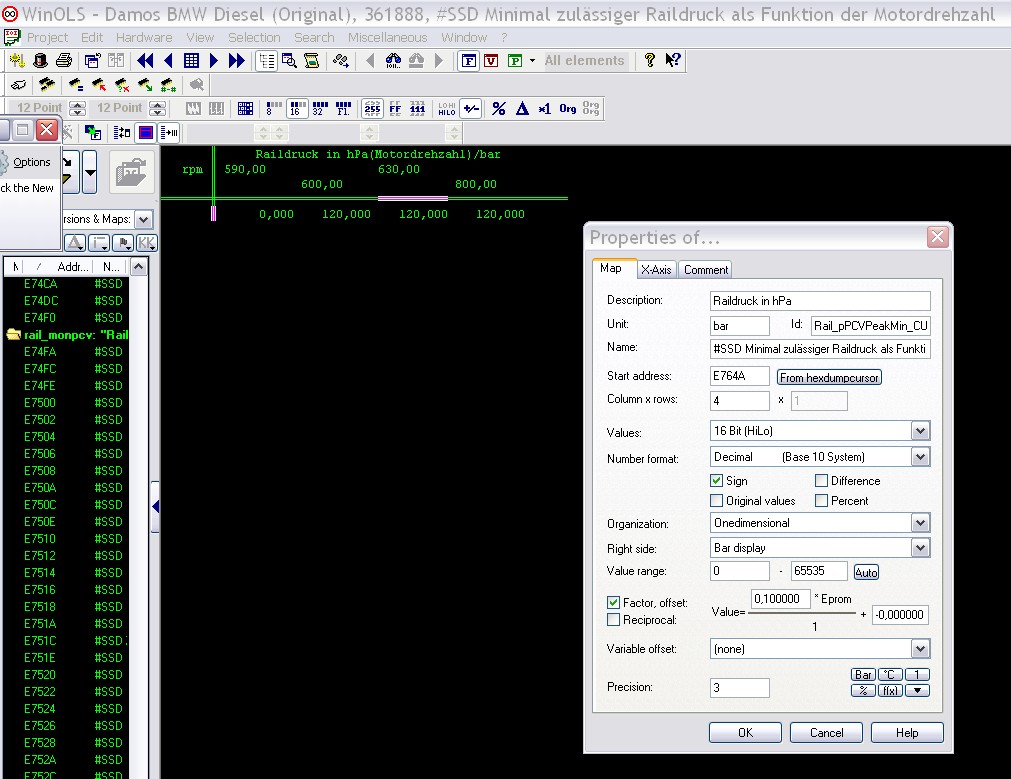Toggle the +/- sign toolbar button

[471, 108]
